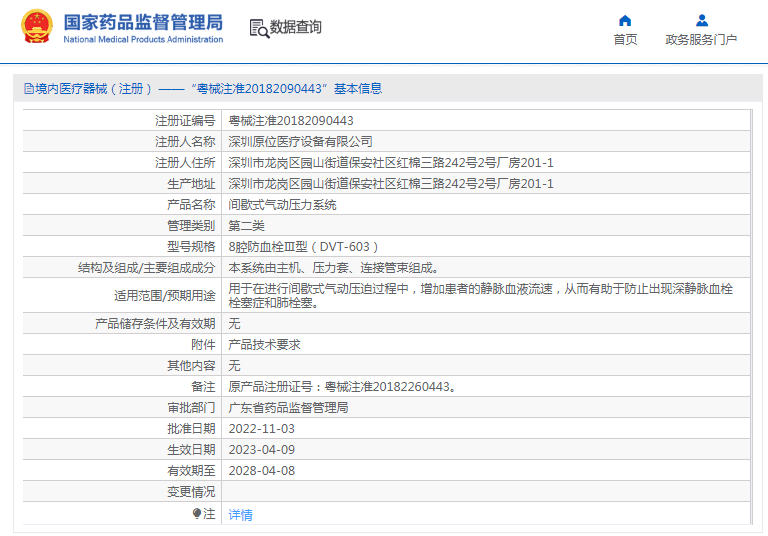Viewport: 768px width, 536px height.
Task: Click the 首页 home icon
Action: tap(625, 21)
